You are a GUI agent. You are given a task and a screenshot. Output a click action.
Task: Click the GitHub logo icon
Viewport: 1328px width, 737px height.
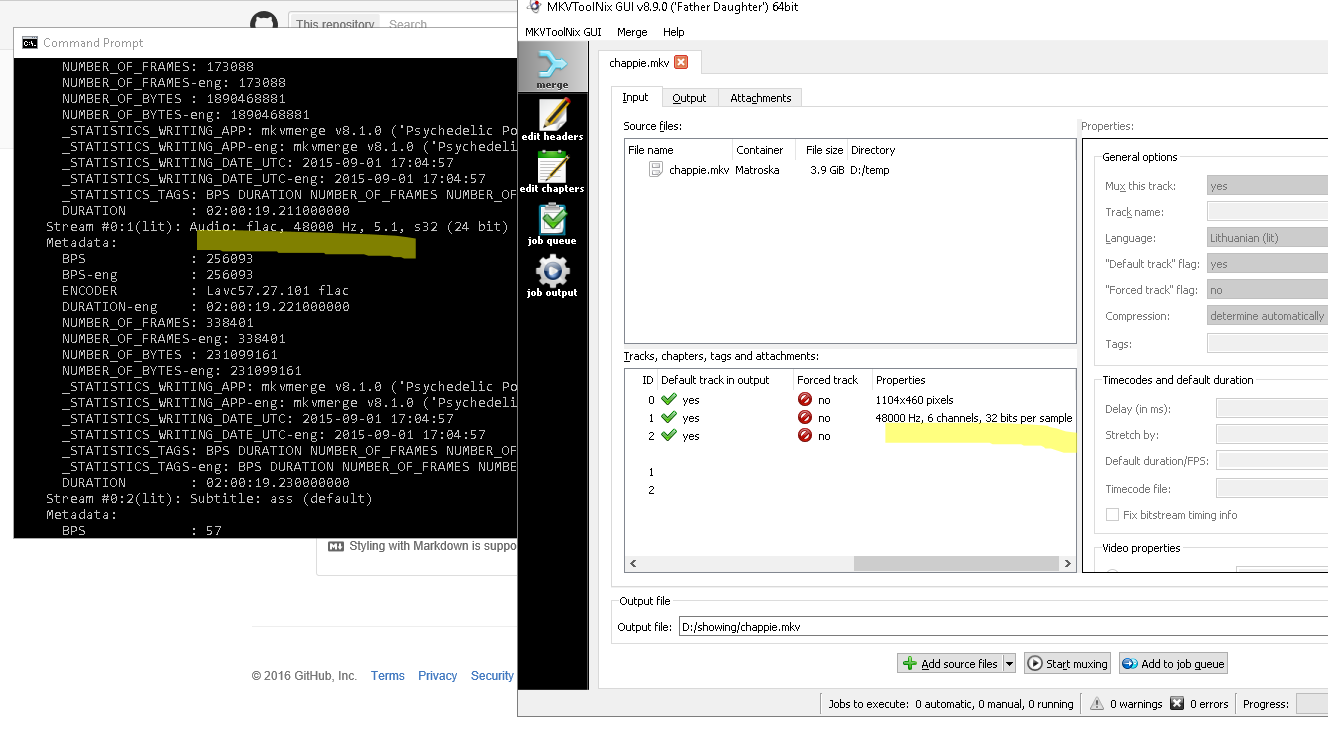pyautogui.click(x=263, y=24)
